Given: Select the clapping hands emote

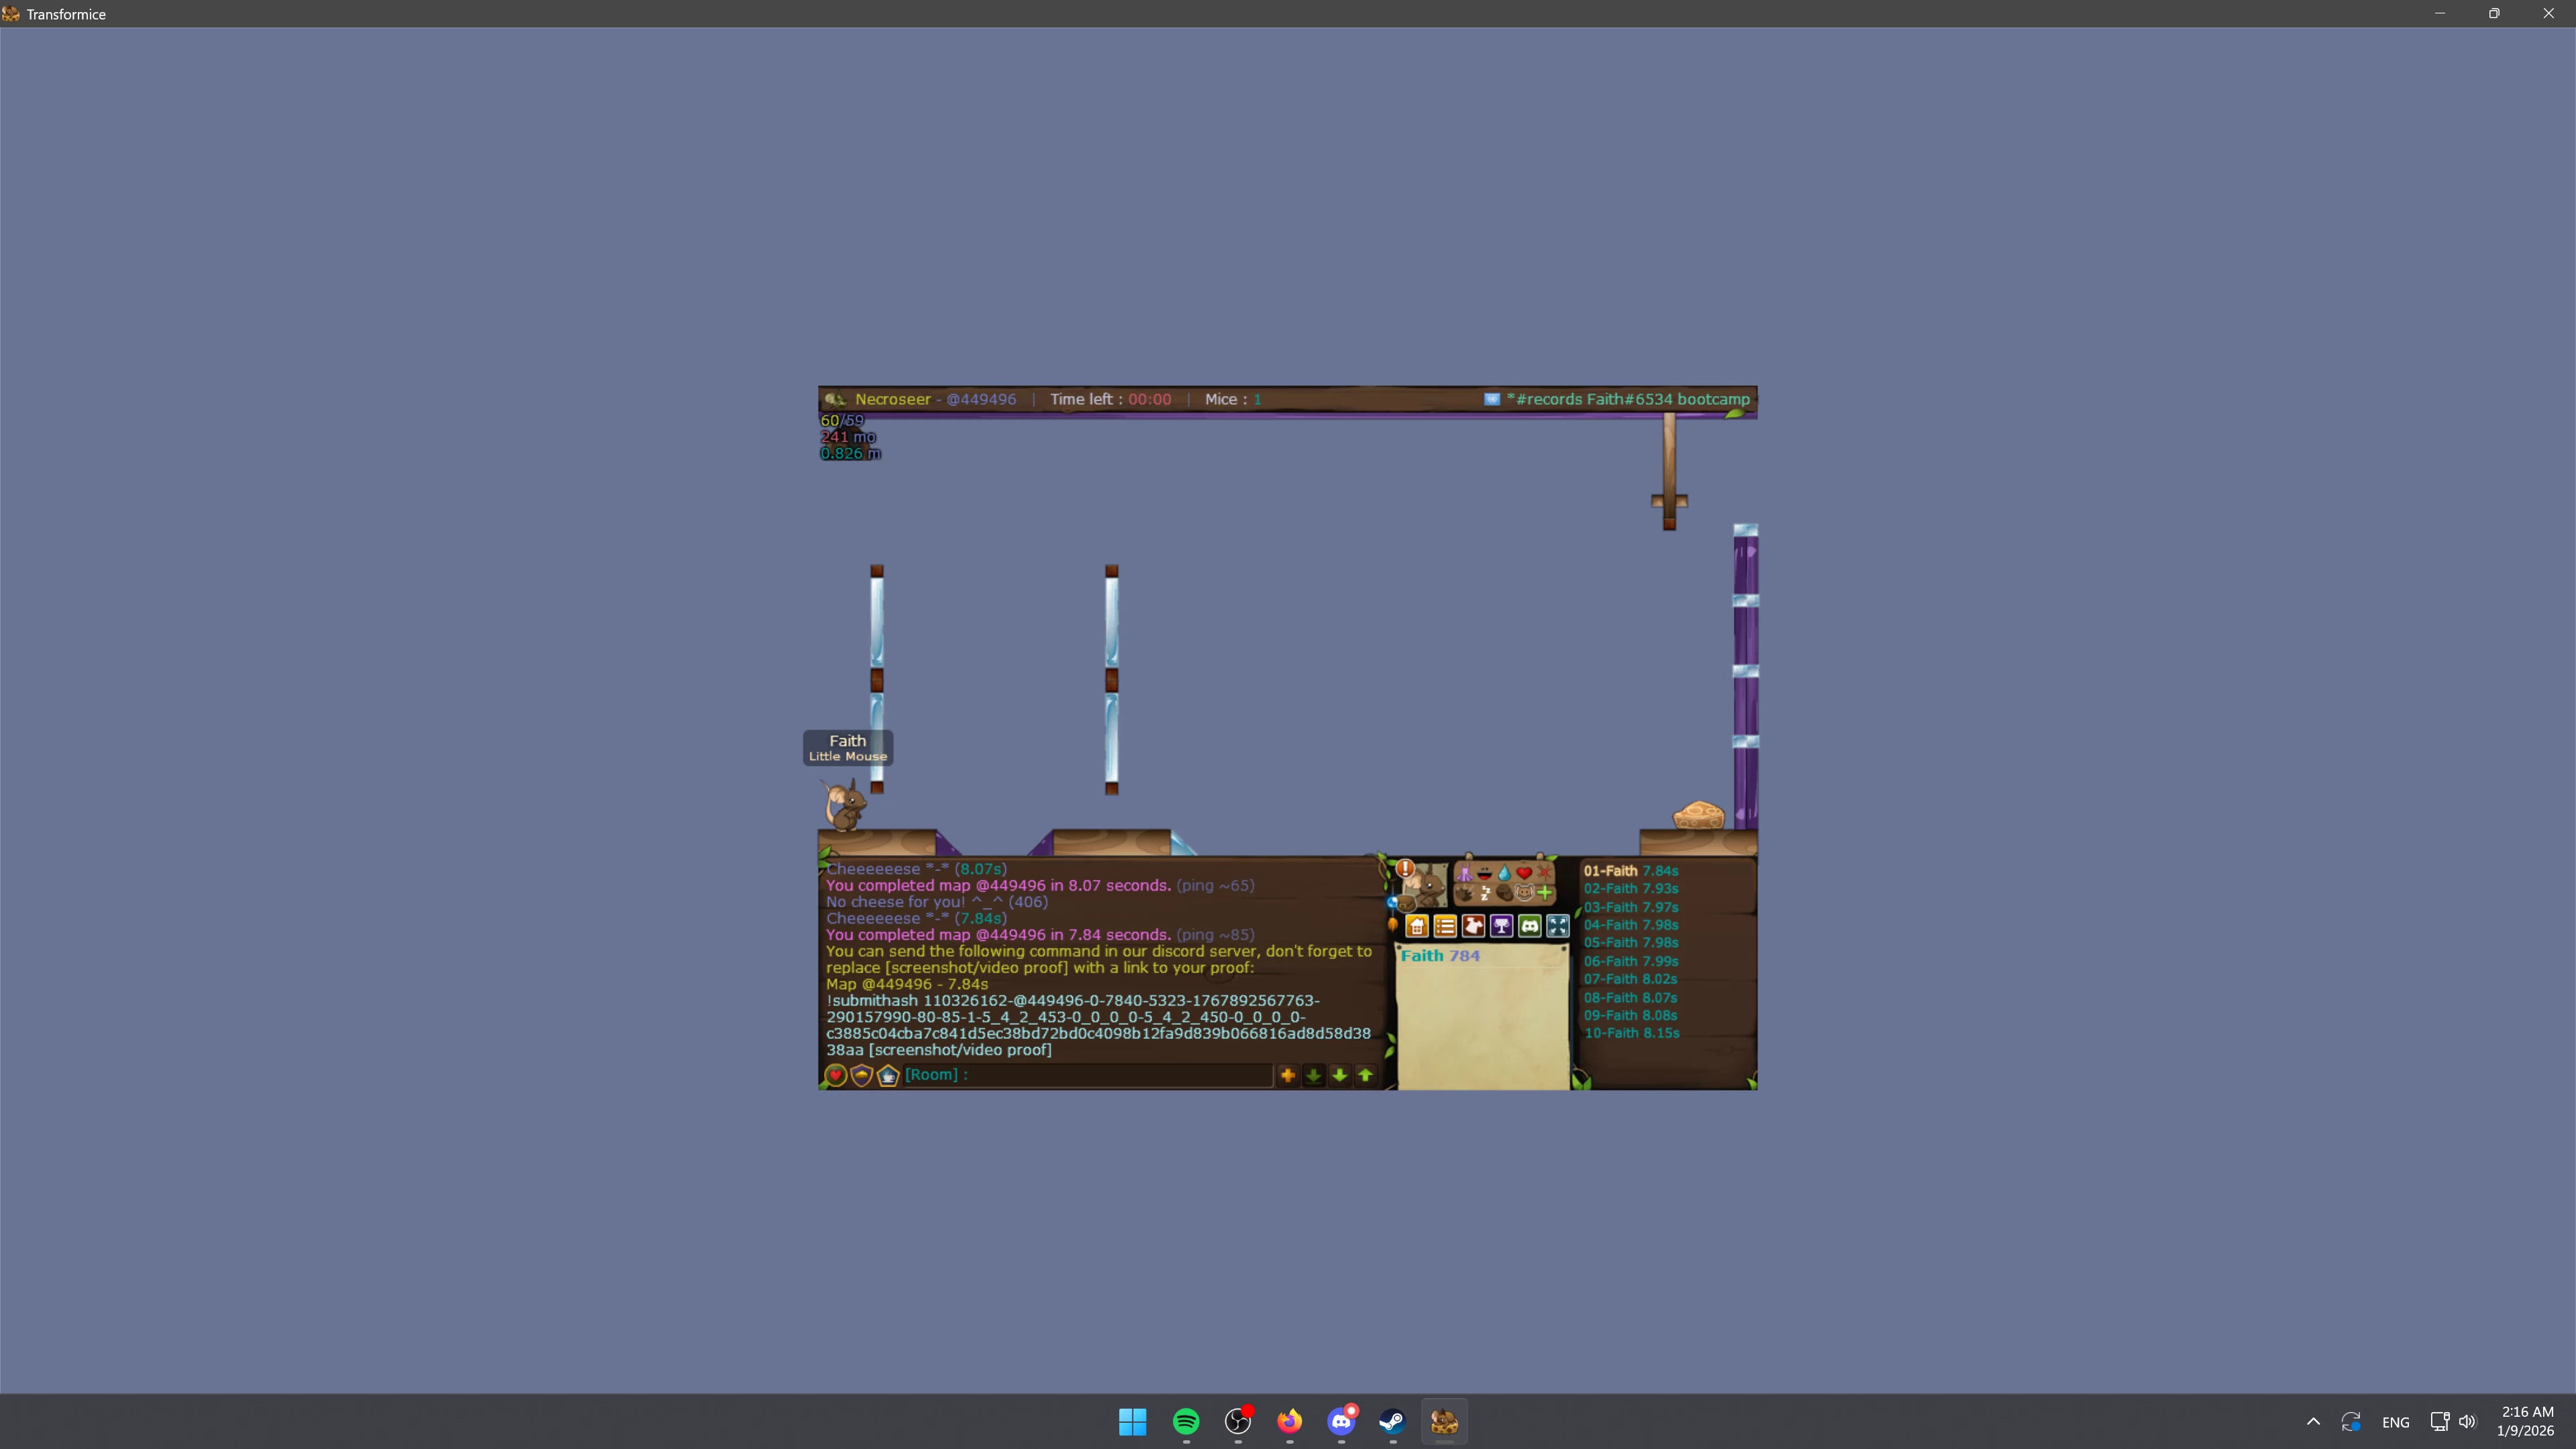Looking at the screenshot, I should 1465,893.
